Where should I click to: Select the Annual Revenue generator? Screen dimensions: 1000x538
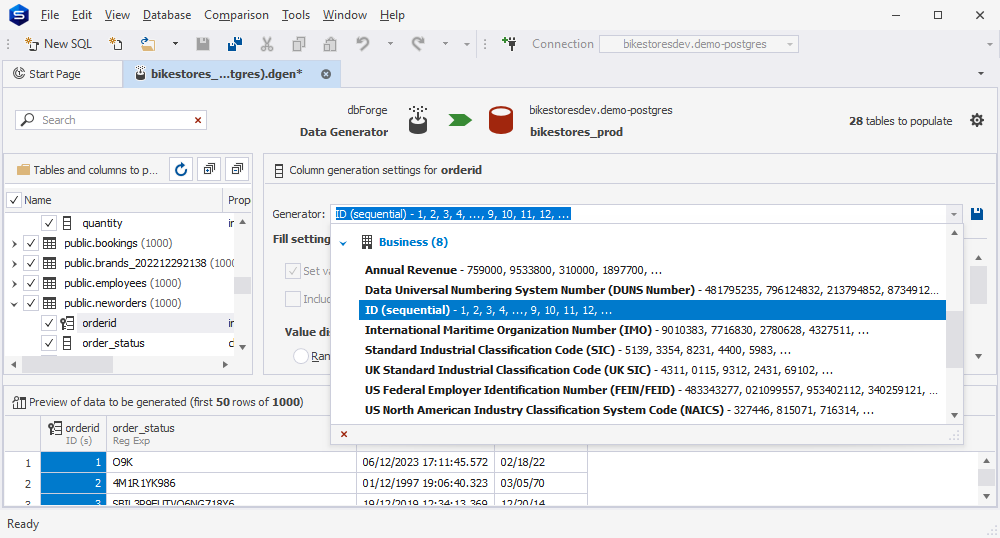click(652, 270)
